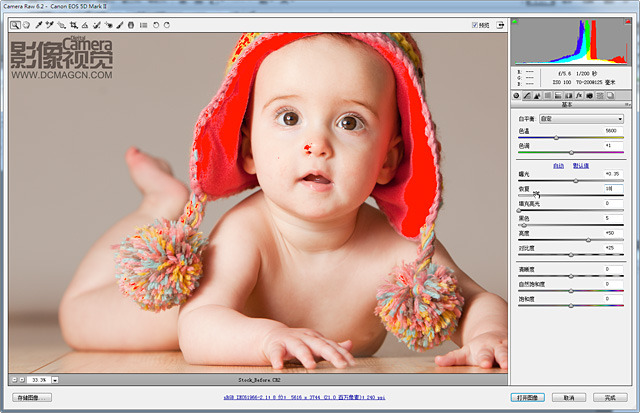This screenshot has width=640, height=413.
Task: Select the Crop tool
Action: pyautogui.click(x=74, y=24)
